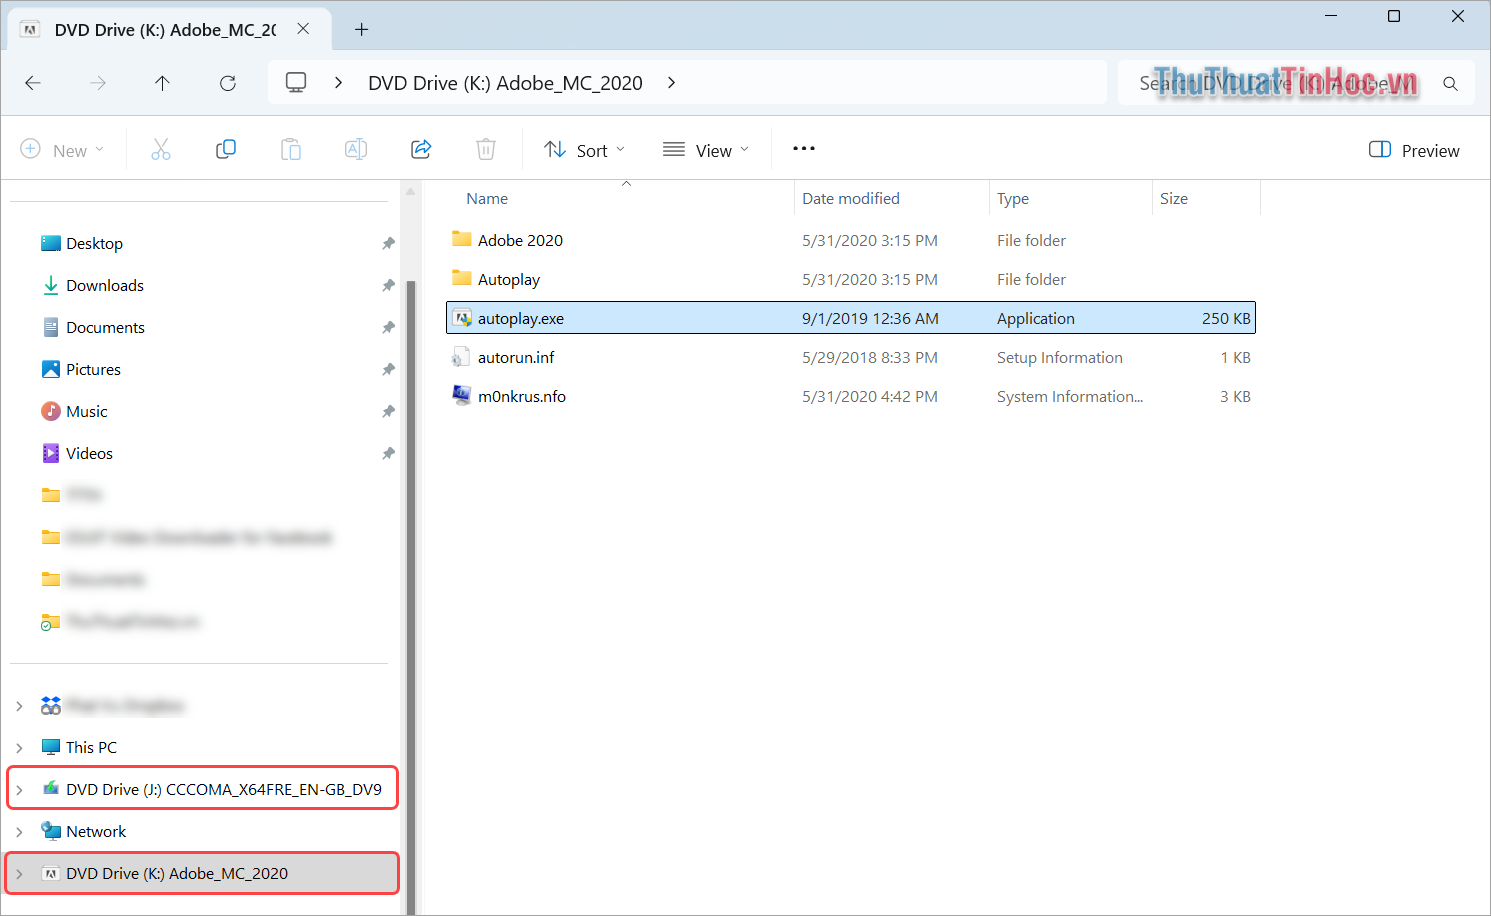
Task: Open Documents in the sidebar
Action: tap(105, 327)
